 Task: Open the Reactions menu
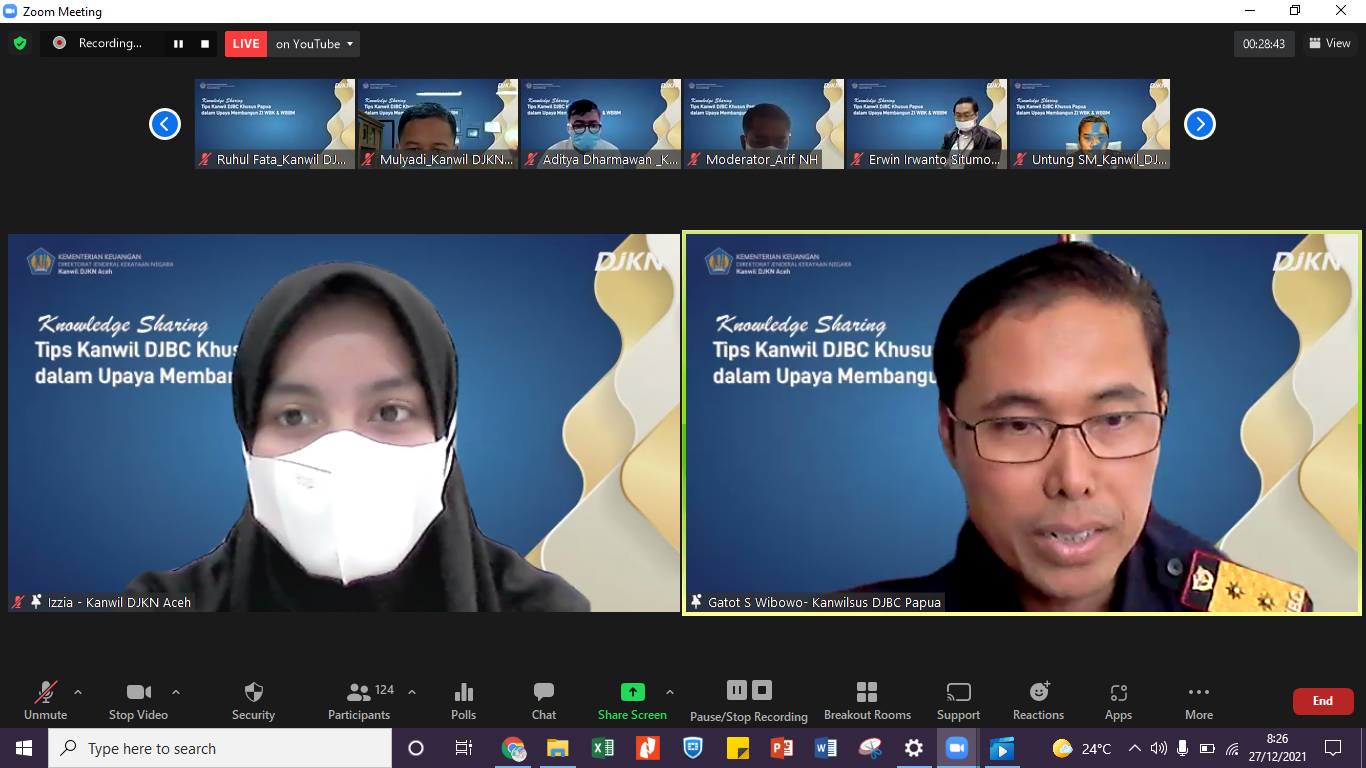tap(1038, 700)
